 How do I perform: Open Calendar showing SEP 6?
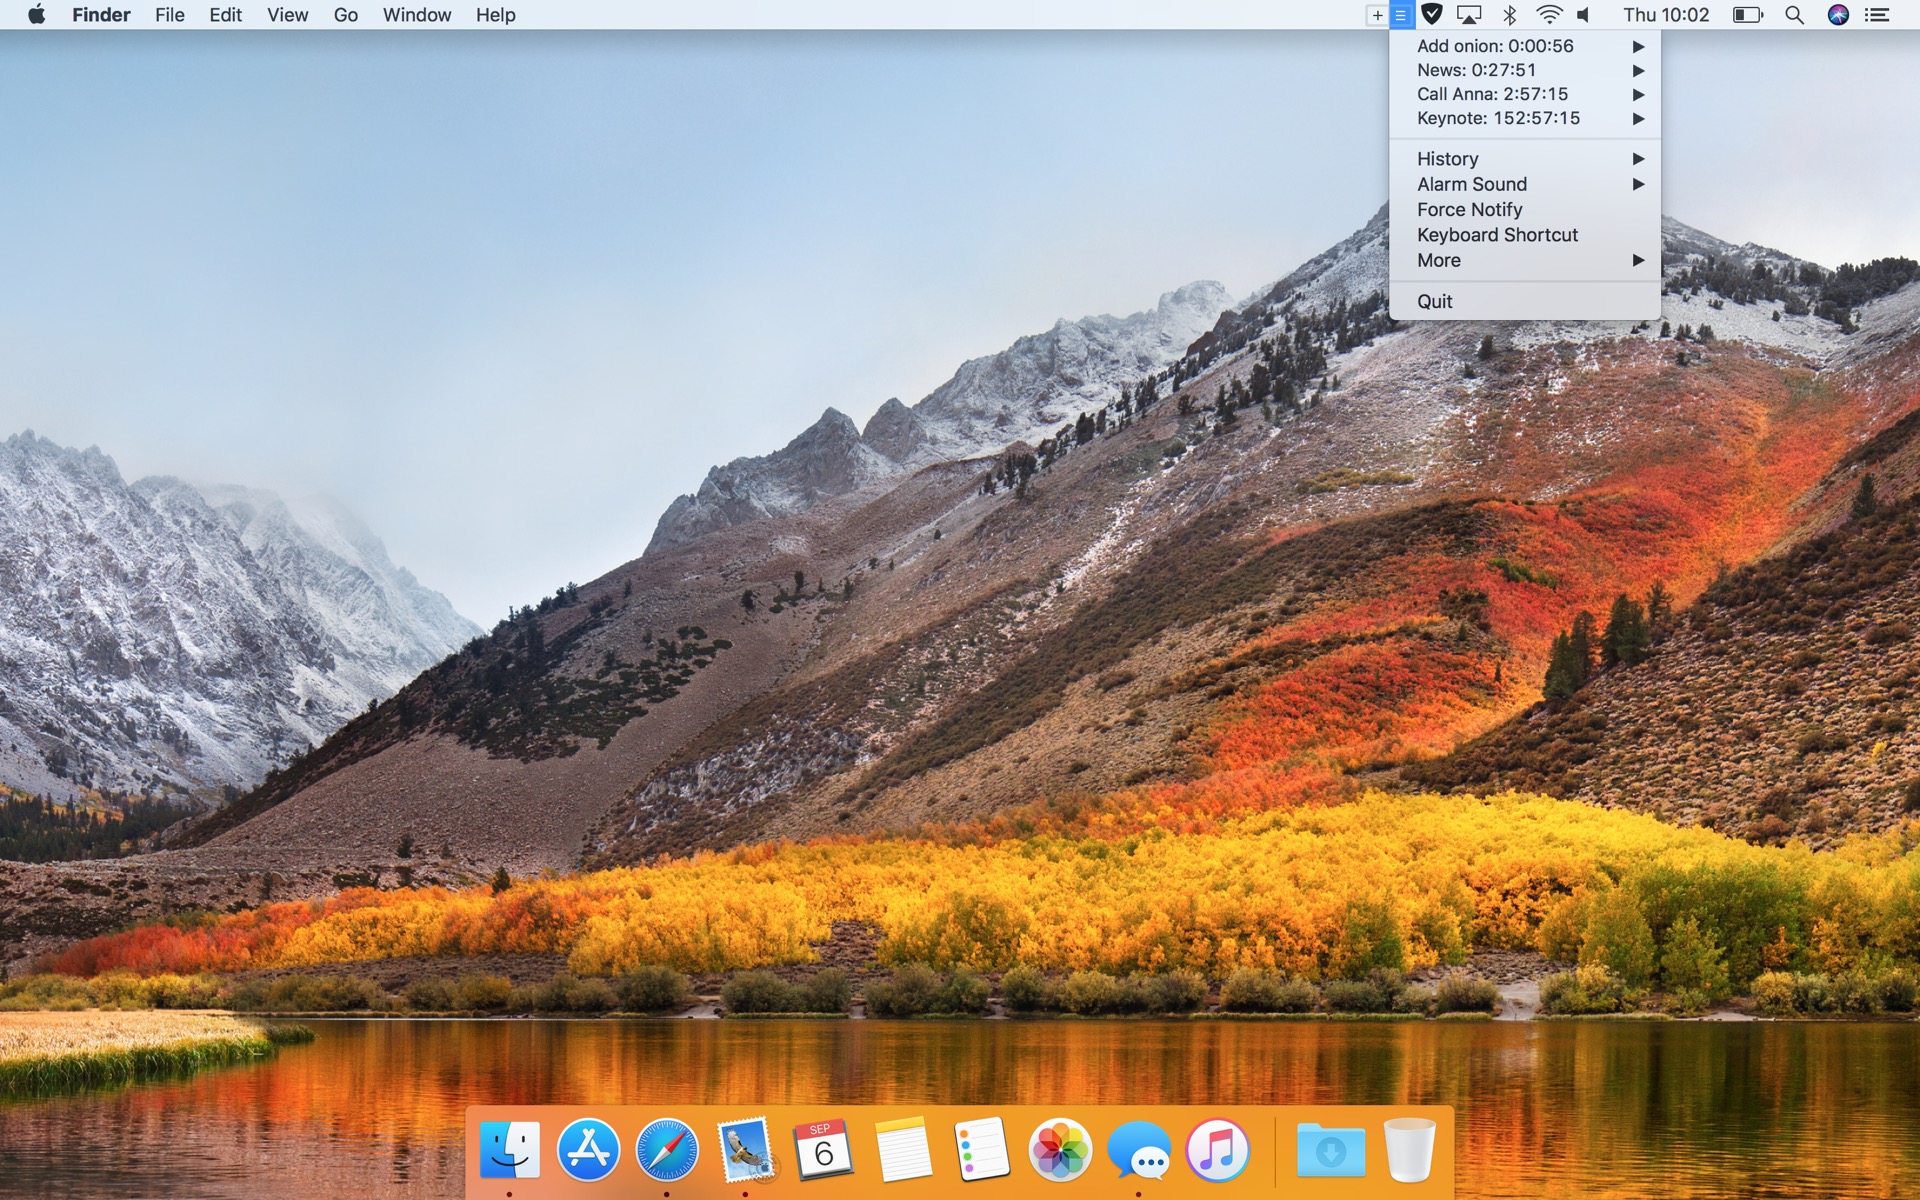tap(823, 1149)
